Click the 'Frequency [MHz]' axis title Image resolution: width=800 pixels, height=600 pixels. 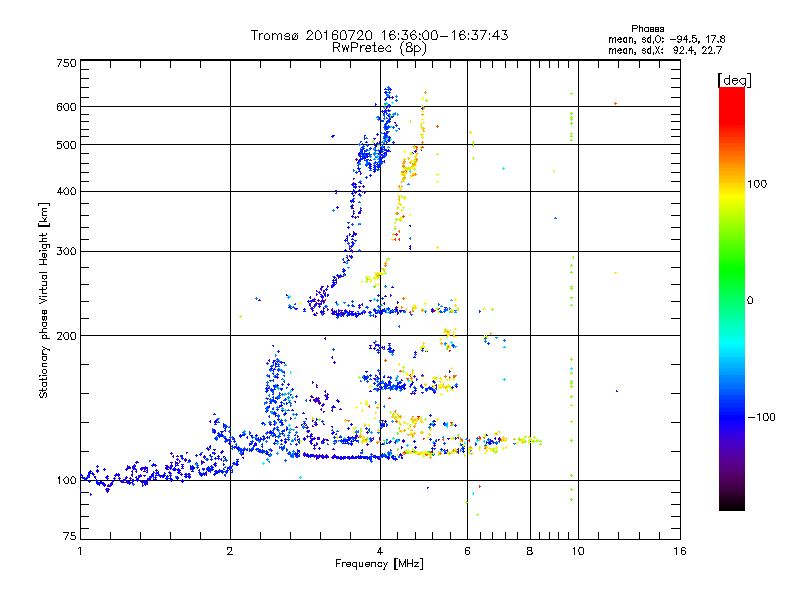pyautogui.click(x=379, y=564)
